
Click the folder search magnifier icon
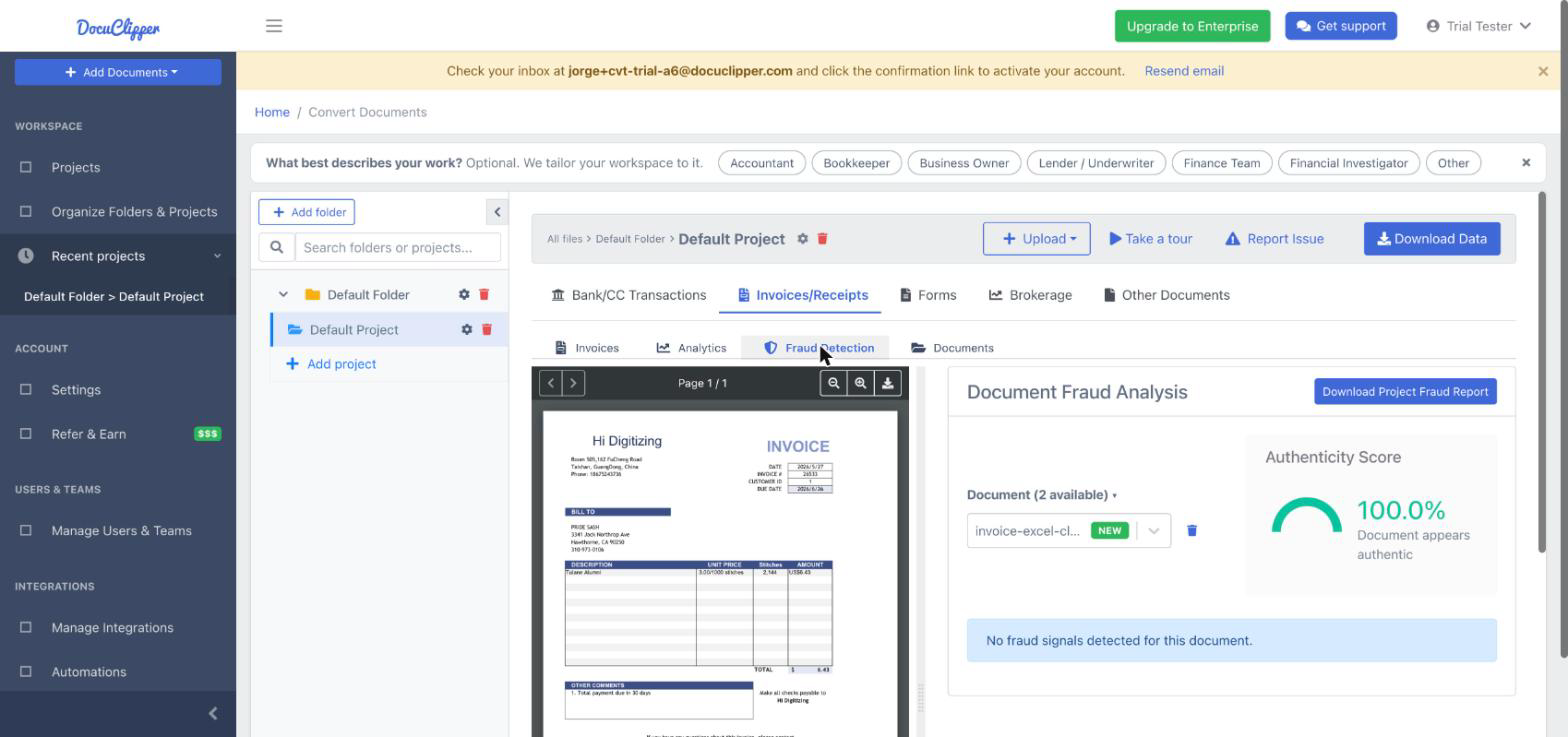point(277,248)
